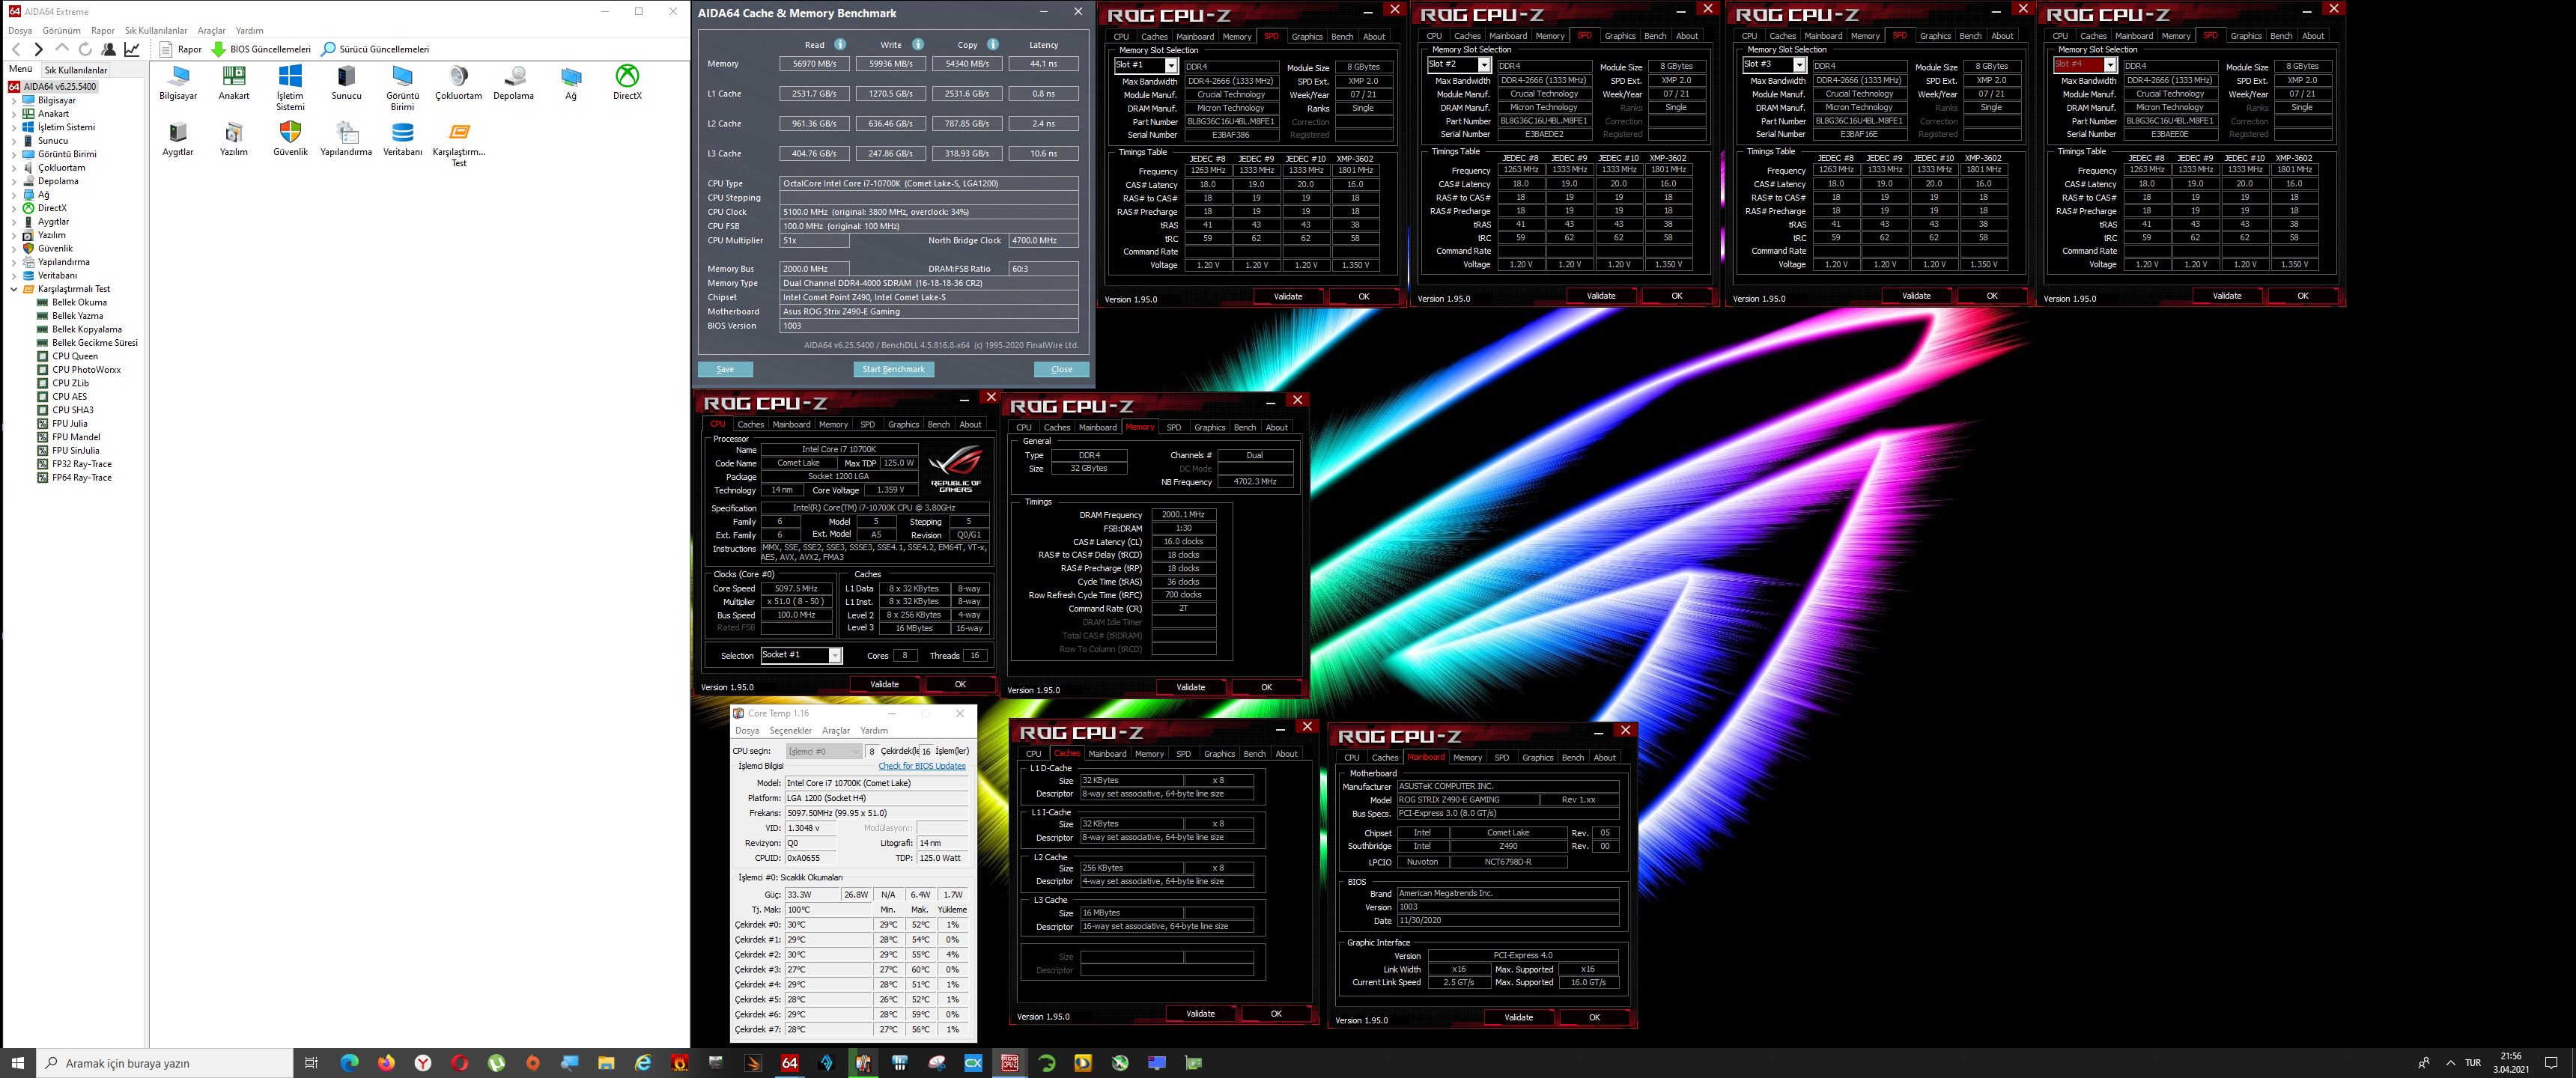The height and width of the screenshot is (1078, 2576).
Task: Click OK in CPU-Z Slot #4 window
Action: click(x=2302, y=296)
